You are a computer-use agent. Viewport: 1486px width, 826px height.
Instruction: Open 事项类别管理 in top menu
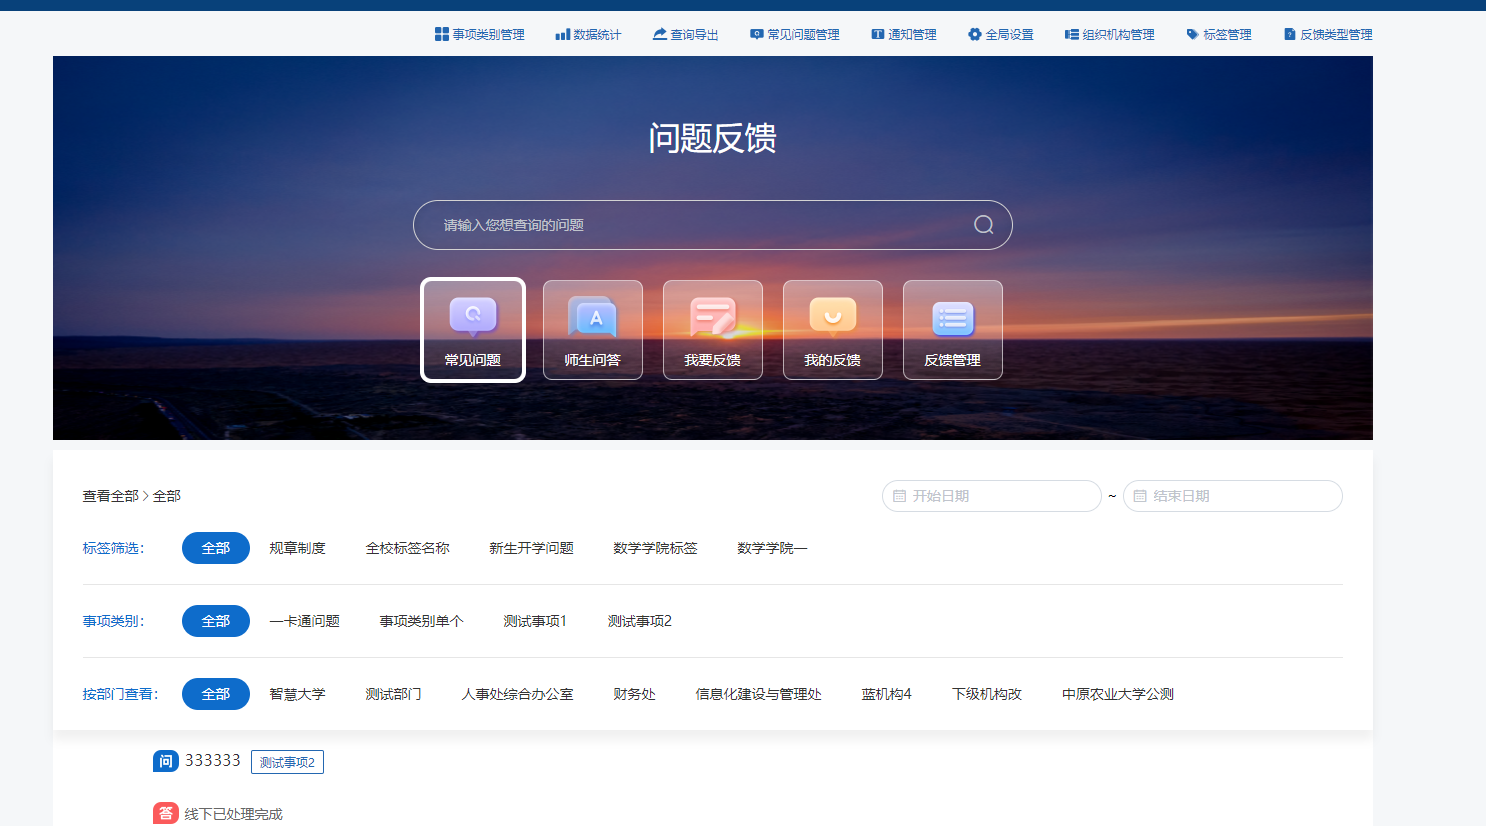click(x=480, y=34)
